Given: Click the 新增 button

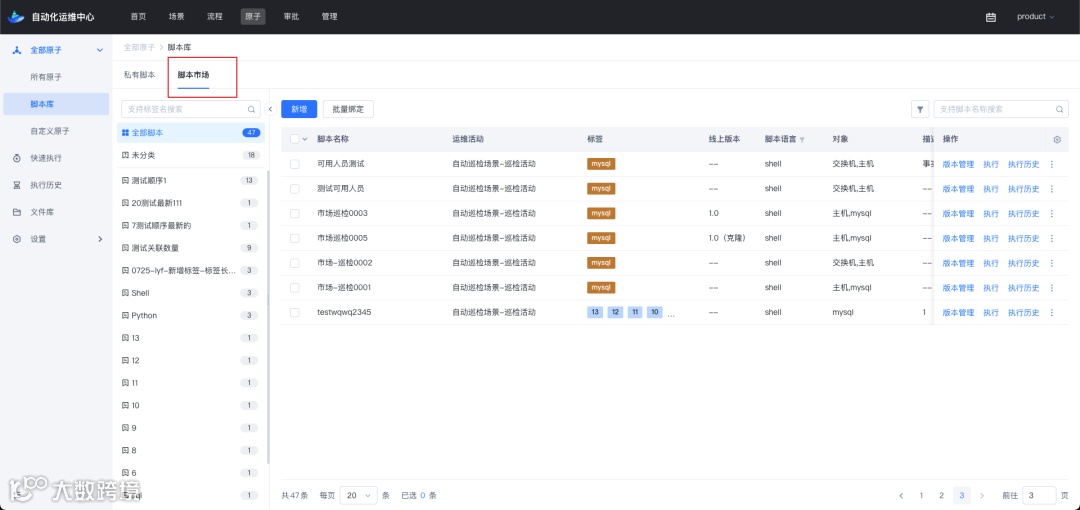Looking at the screenshot, I should [299, 109].
